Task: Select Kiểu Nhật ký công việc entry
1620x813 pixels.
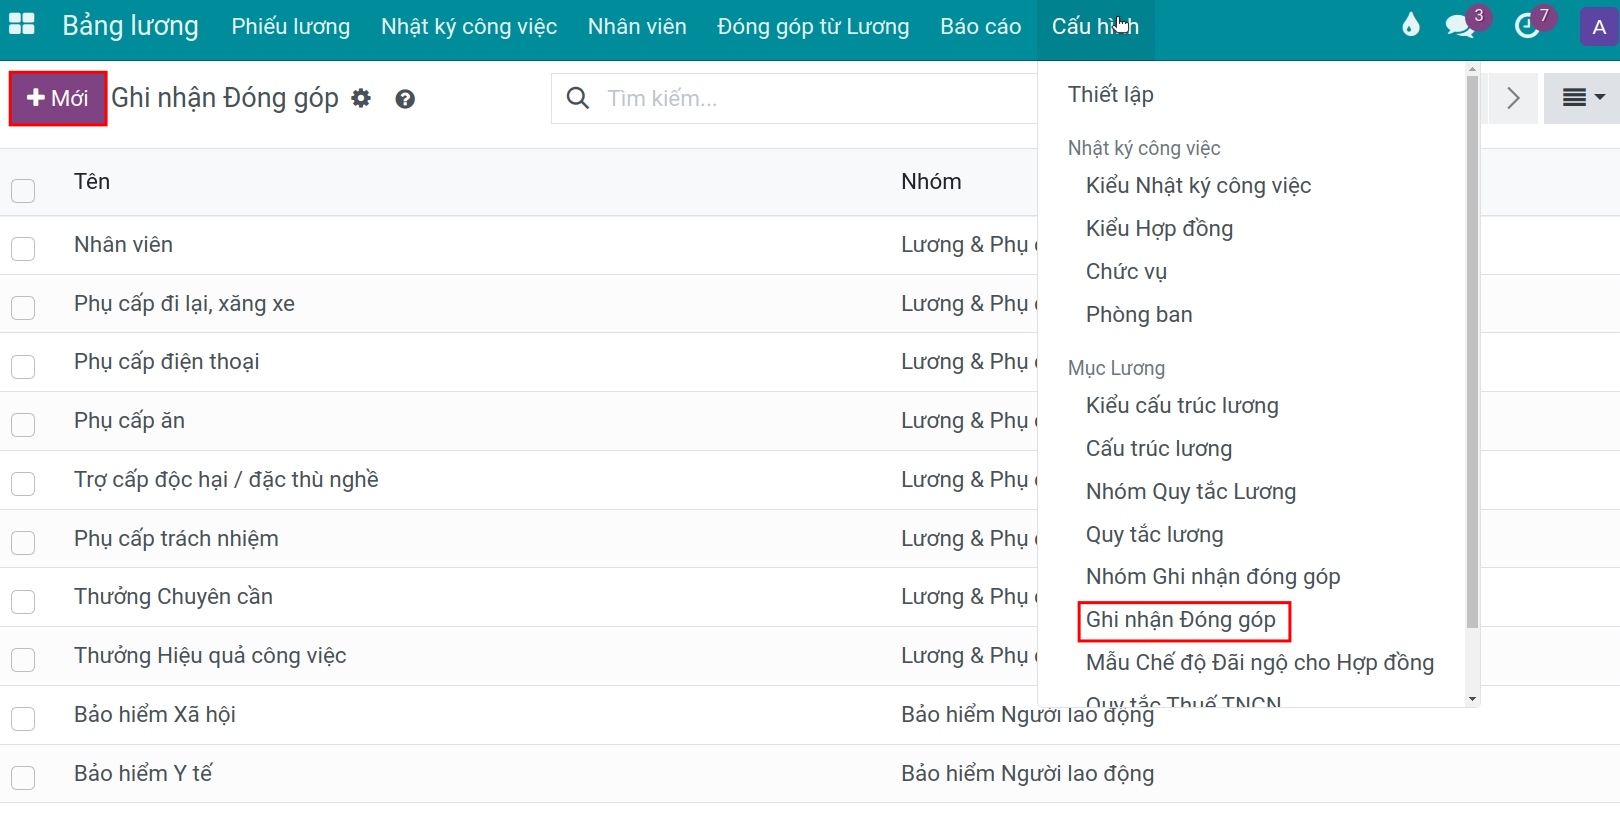Action: [1199, 186]
